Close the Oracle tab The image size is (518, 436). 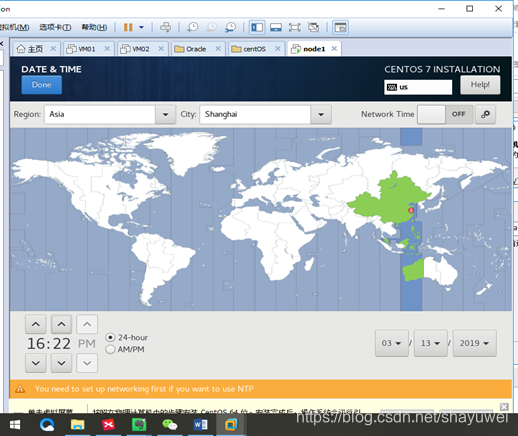218,49
